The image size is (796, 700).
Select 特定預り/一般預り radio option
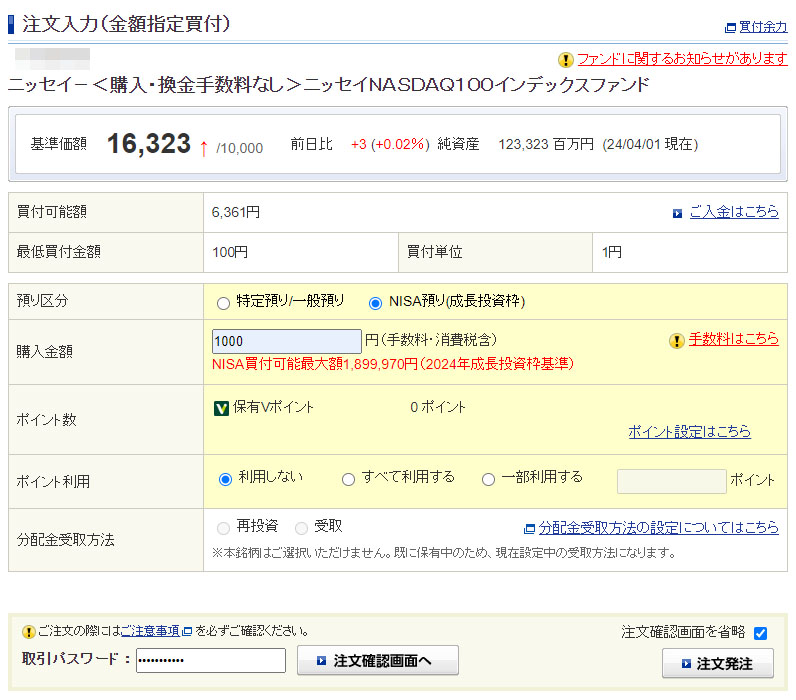click(223, 302)
